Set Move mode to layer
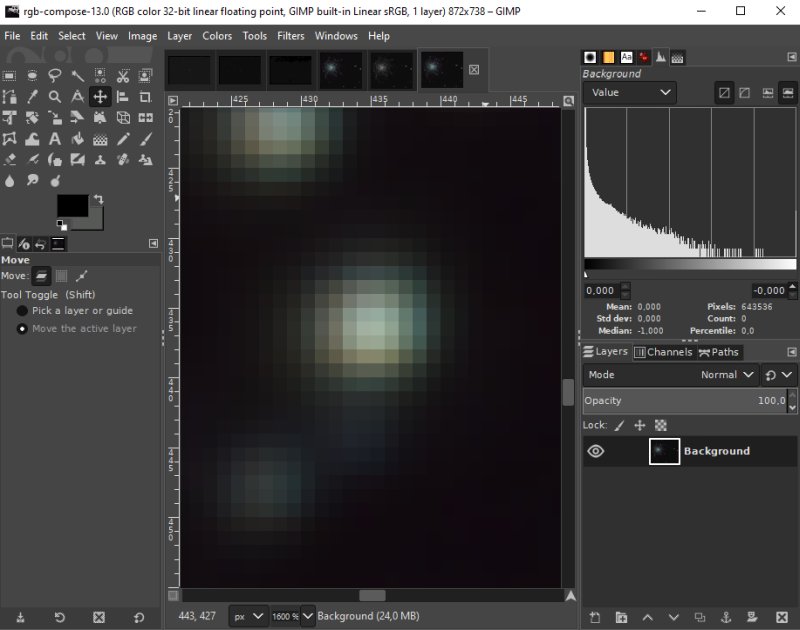Screen dimensions: 800x630 click(41, 276)
